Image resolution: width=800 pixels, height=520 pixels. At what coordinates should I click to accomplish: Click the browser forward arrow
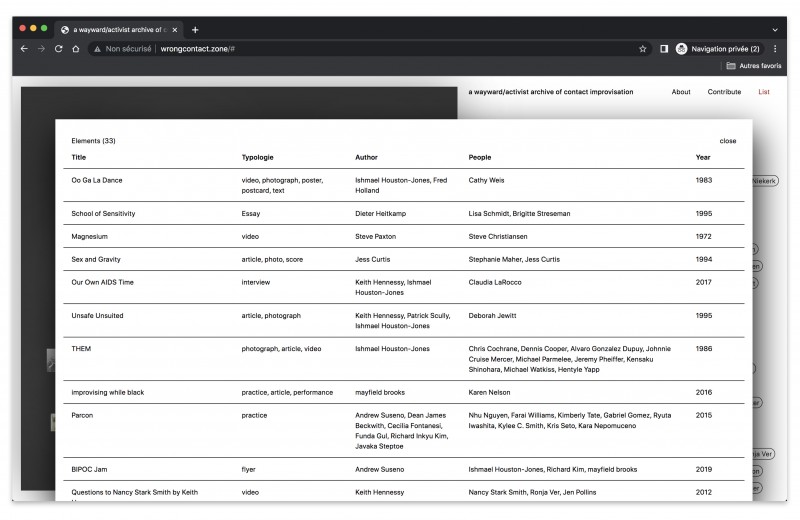coord(42,48)
